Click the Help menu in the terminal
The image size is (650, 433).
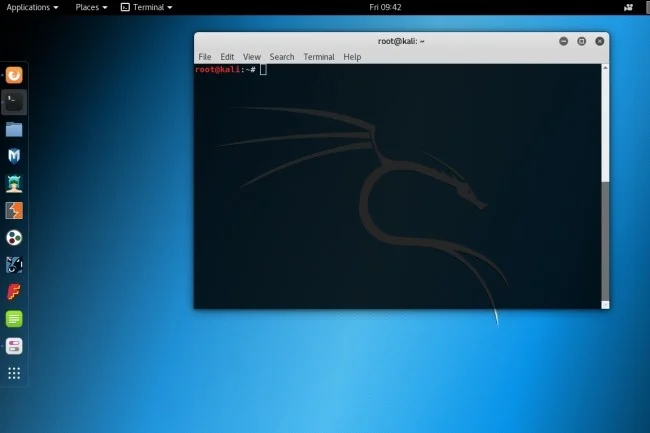352,57
